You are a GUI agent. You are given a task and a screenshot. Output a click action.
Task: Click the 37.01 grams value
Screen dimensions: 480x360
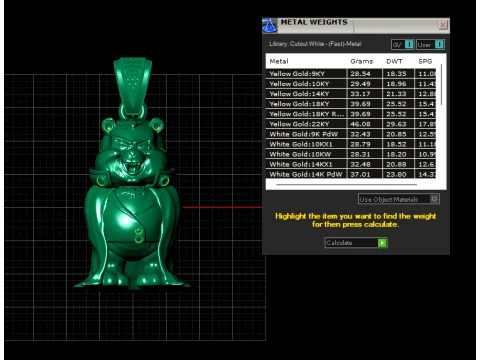pyautogui.click(x=360, y=174)
